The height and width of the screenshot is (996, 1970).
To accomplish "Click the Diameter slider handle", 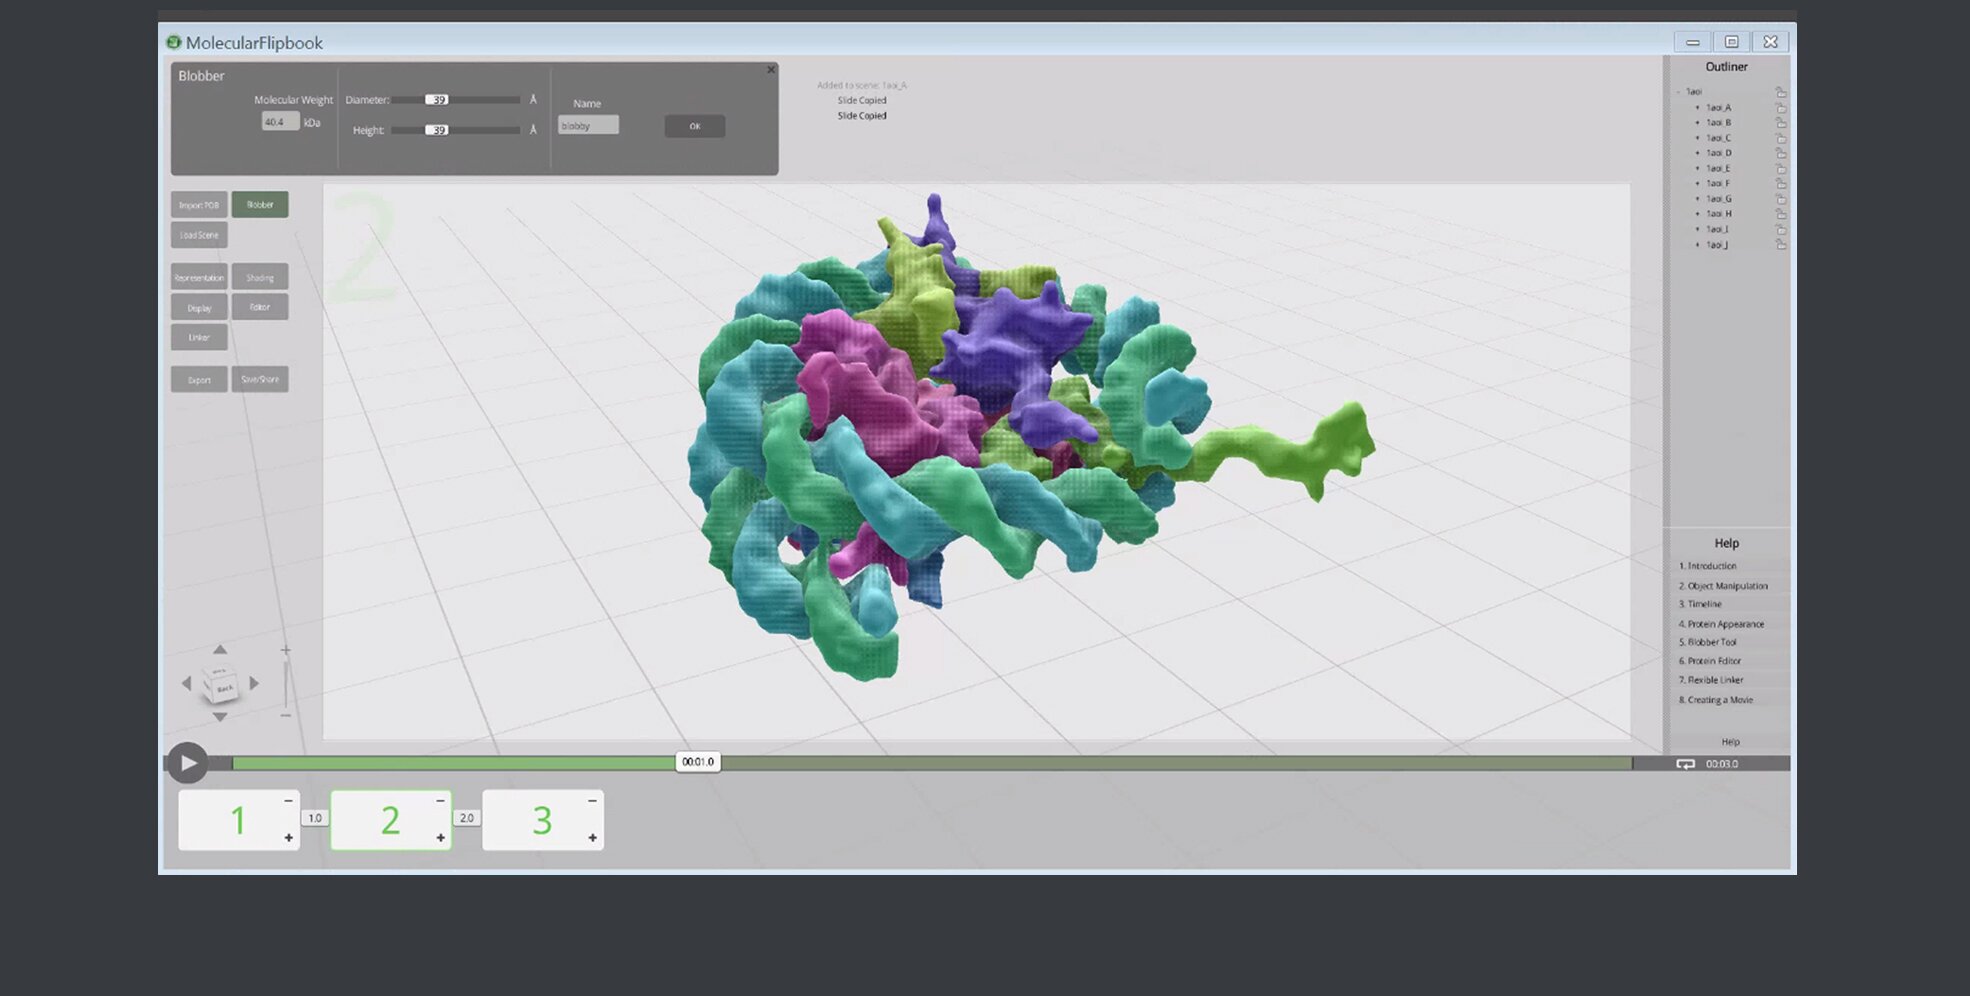I will pos(438,100).
